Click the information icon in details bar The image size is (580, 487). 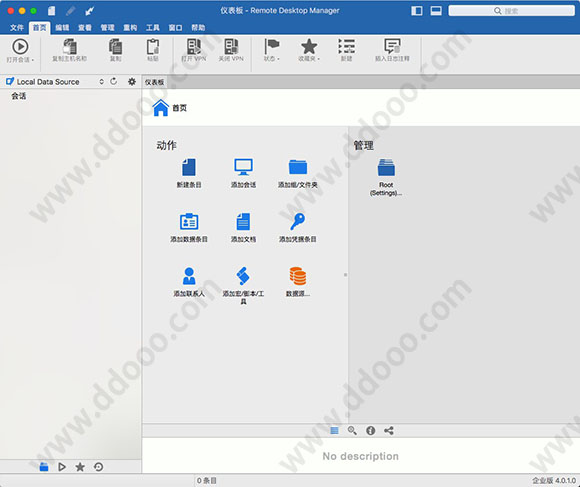[371, 430]
